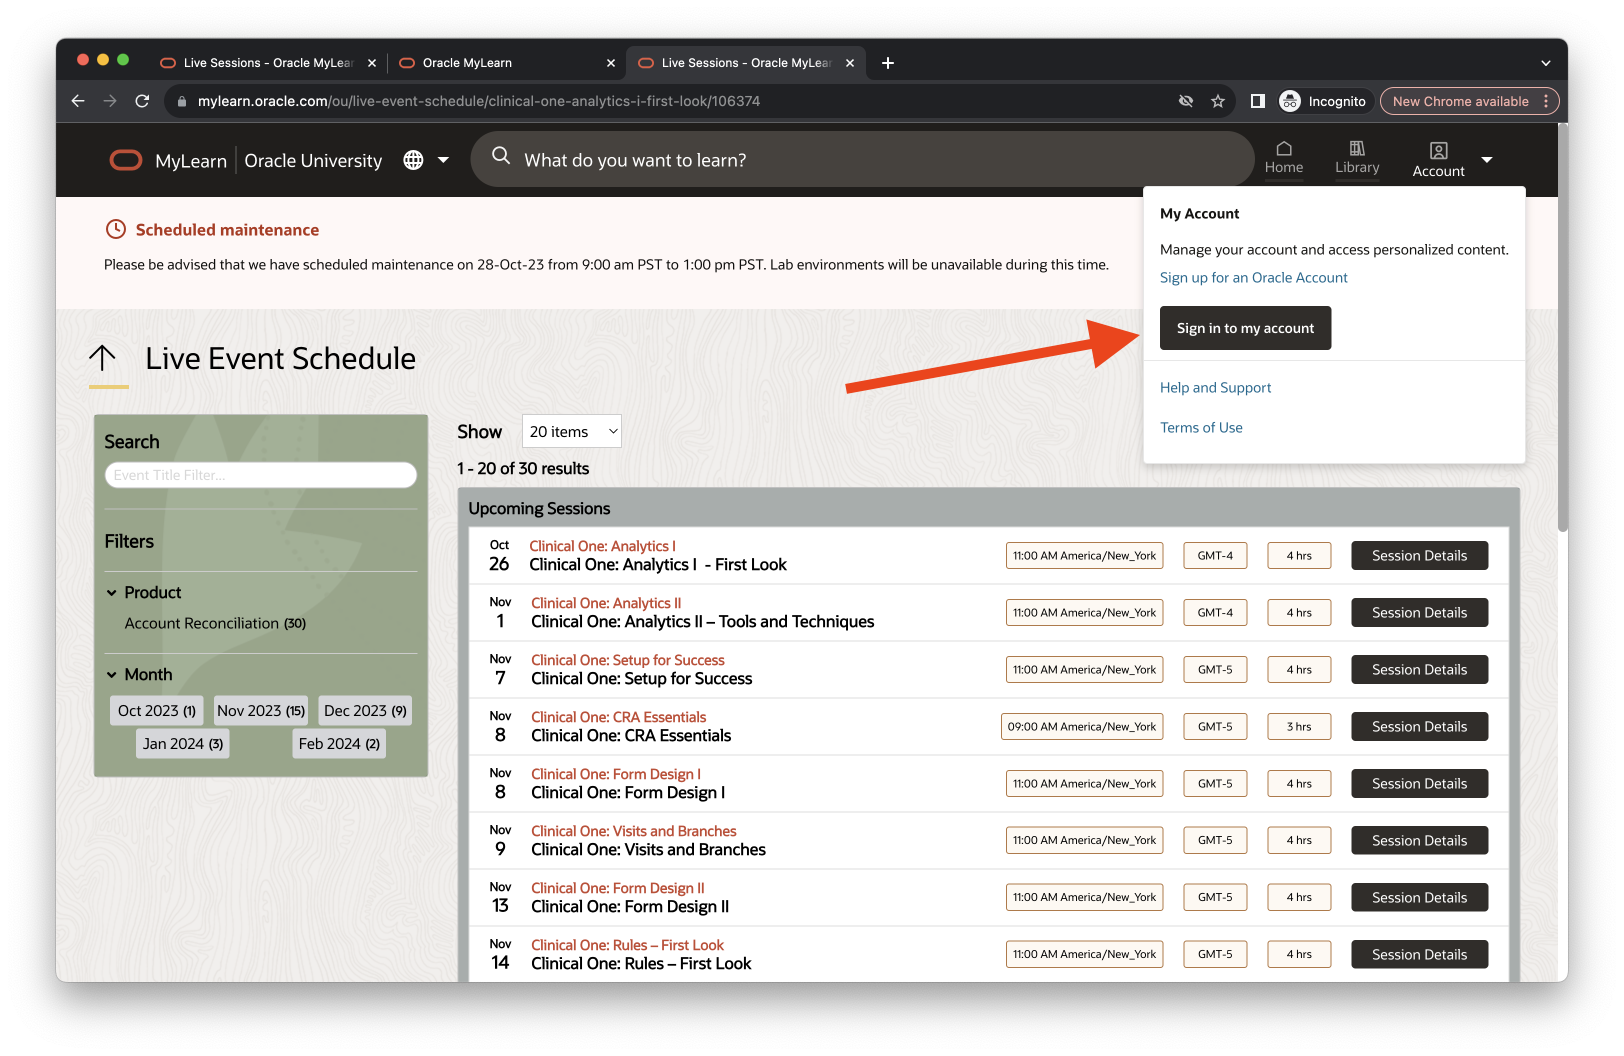Click the GMT-4 tag on Oct 26 row
Viewport: 1624px width, 1056px height.
[x=1215, y=556]
